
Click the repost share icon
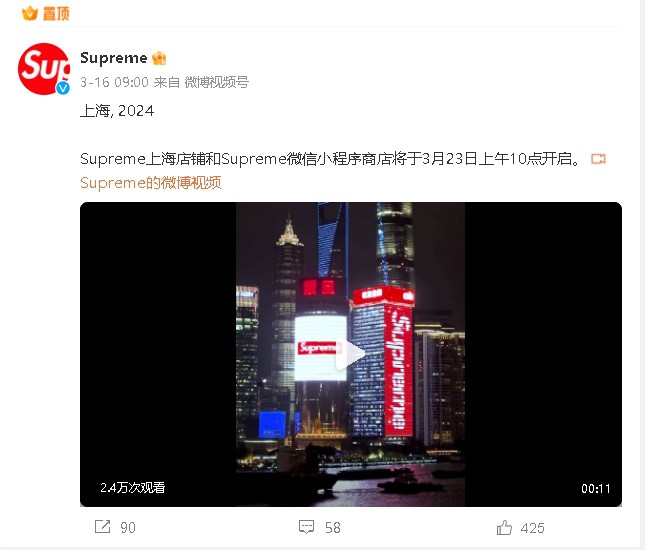(x=102, y=527)
